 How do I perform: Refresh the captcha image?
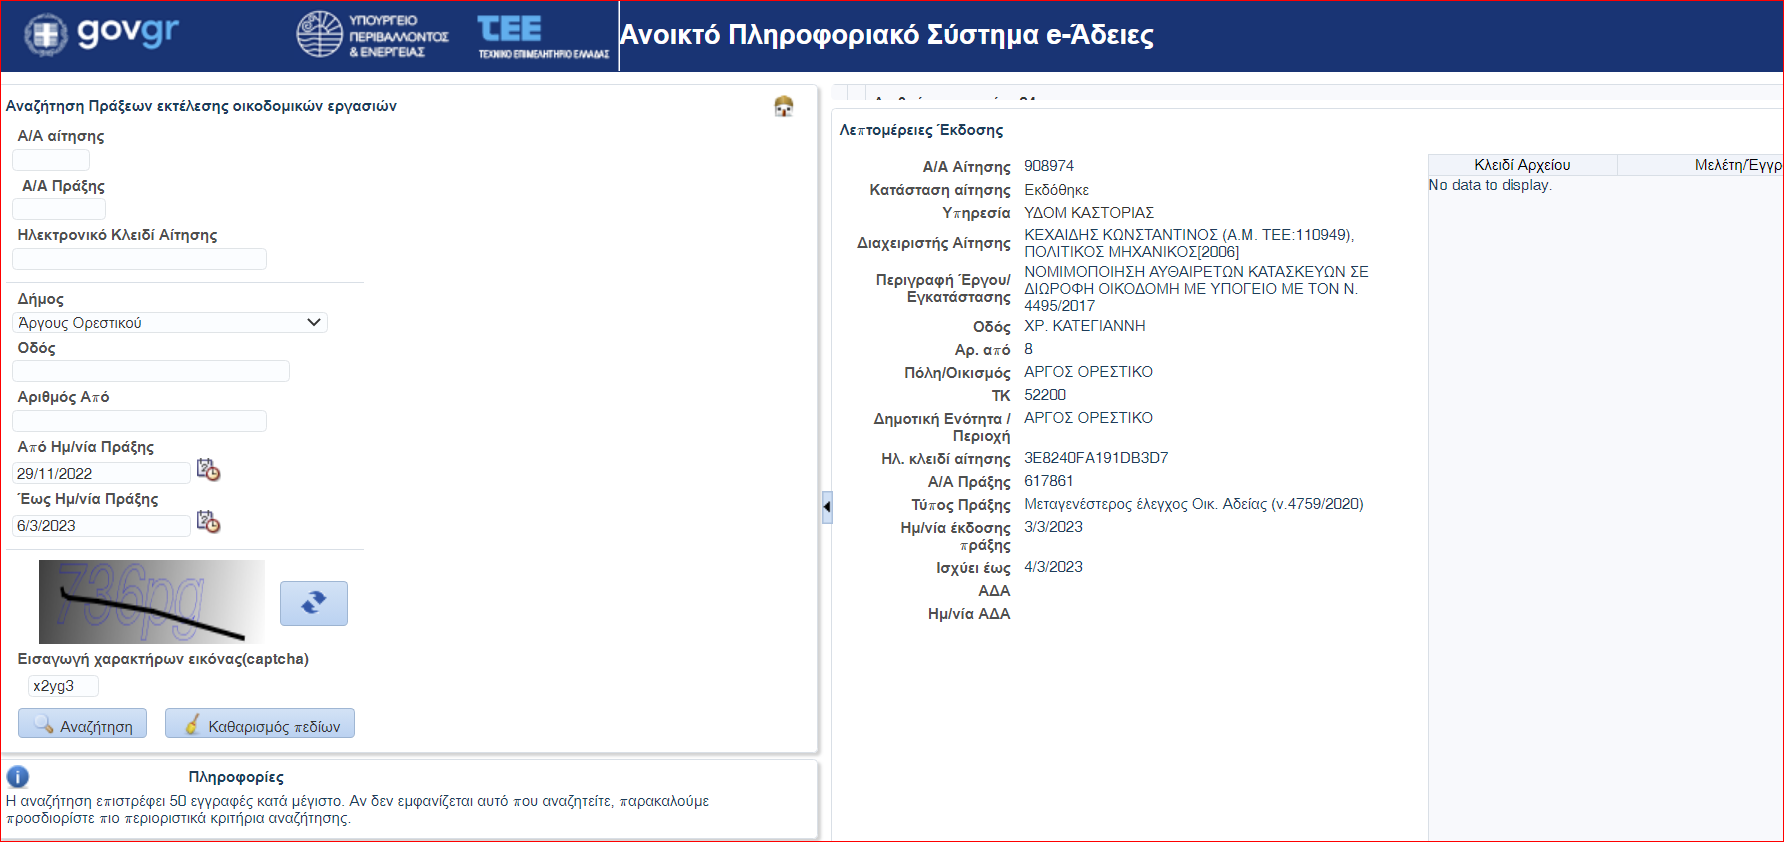pyautogui.click(x=314, y=603)
